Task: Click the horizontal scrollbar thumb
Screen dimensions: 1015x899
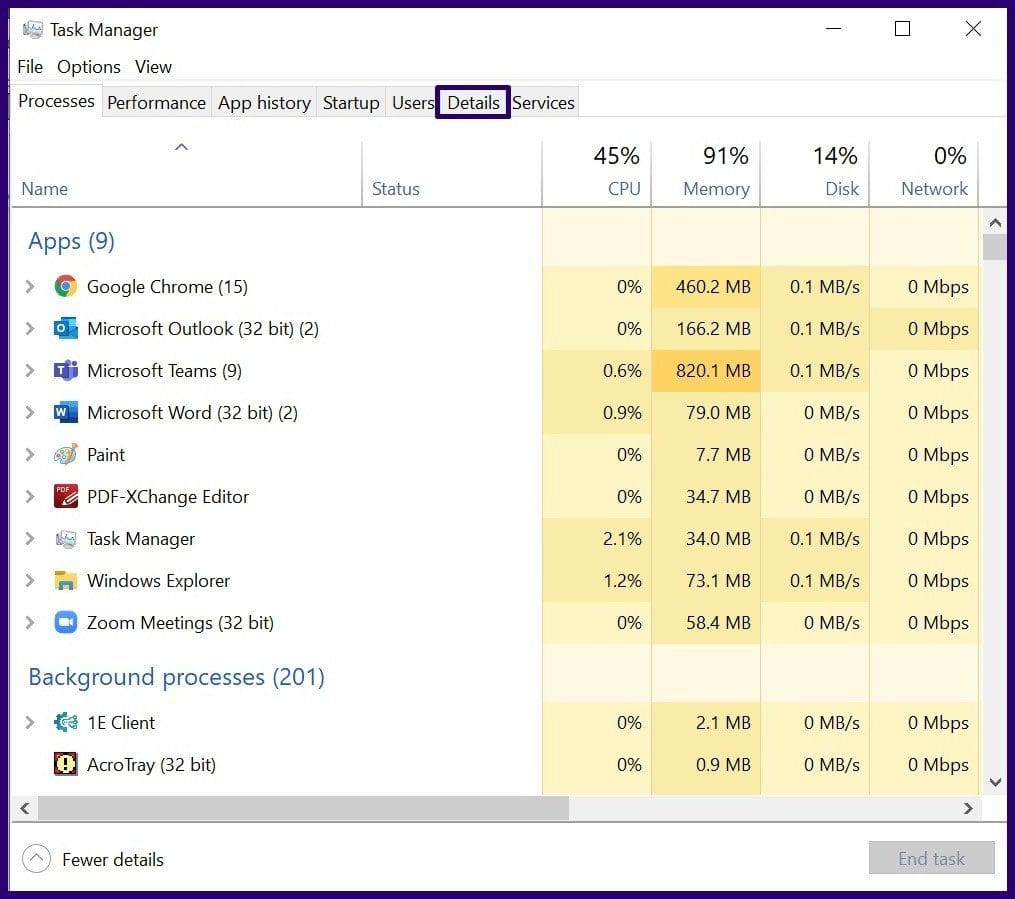Action: 303,808
